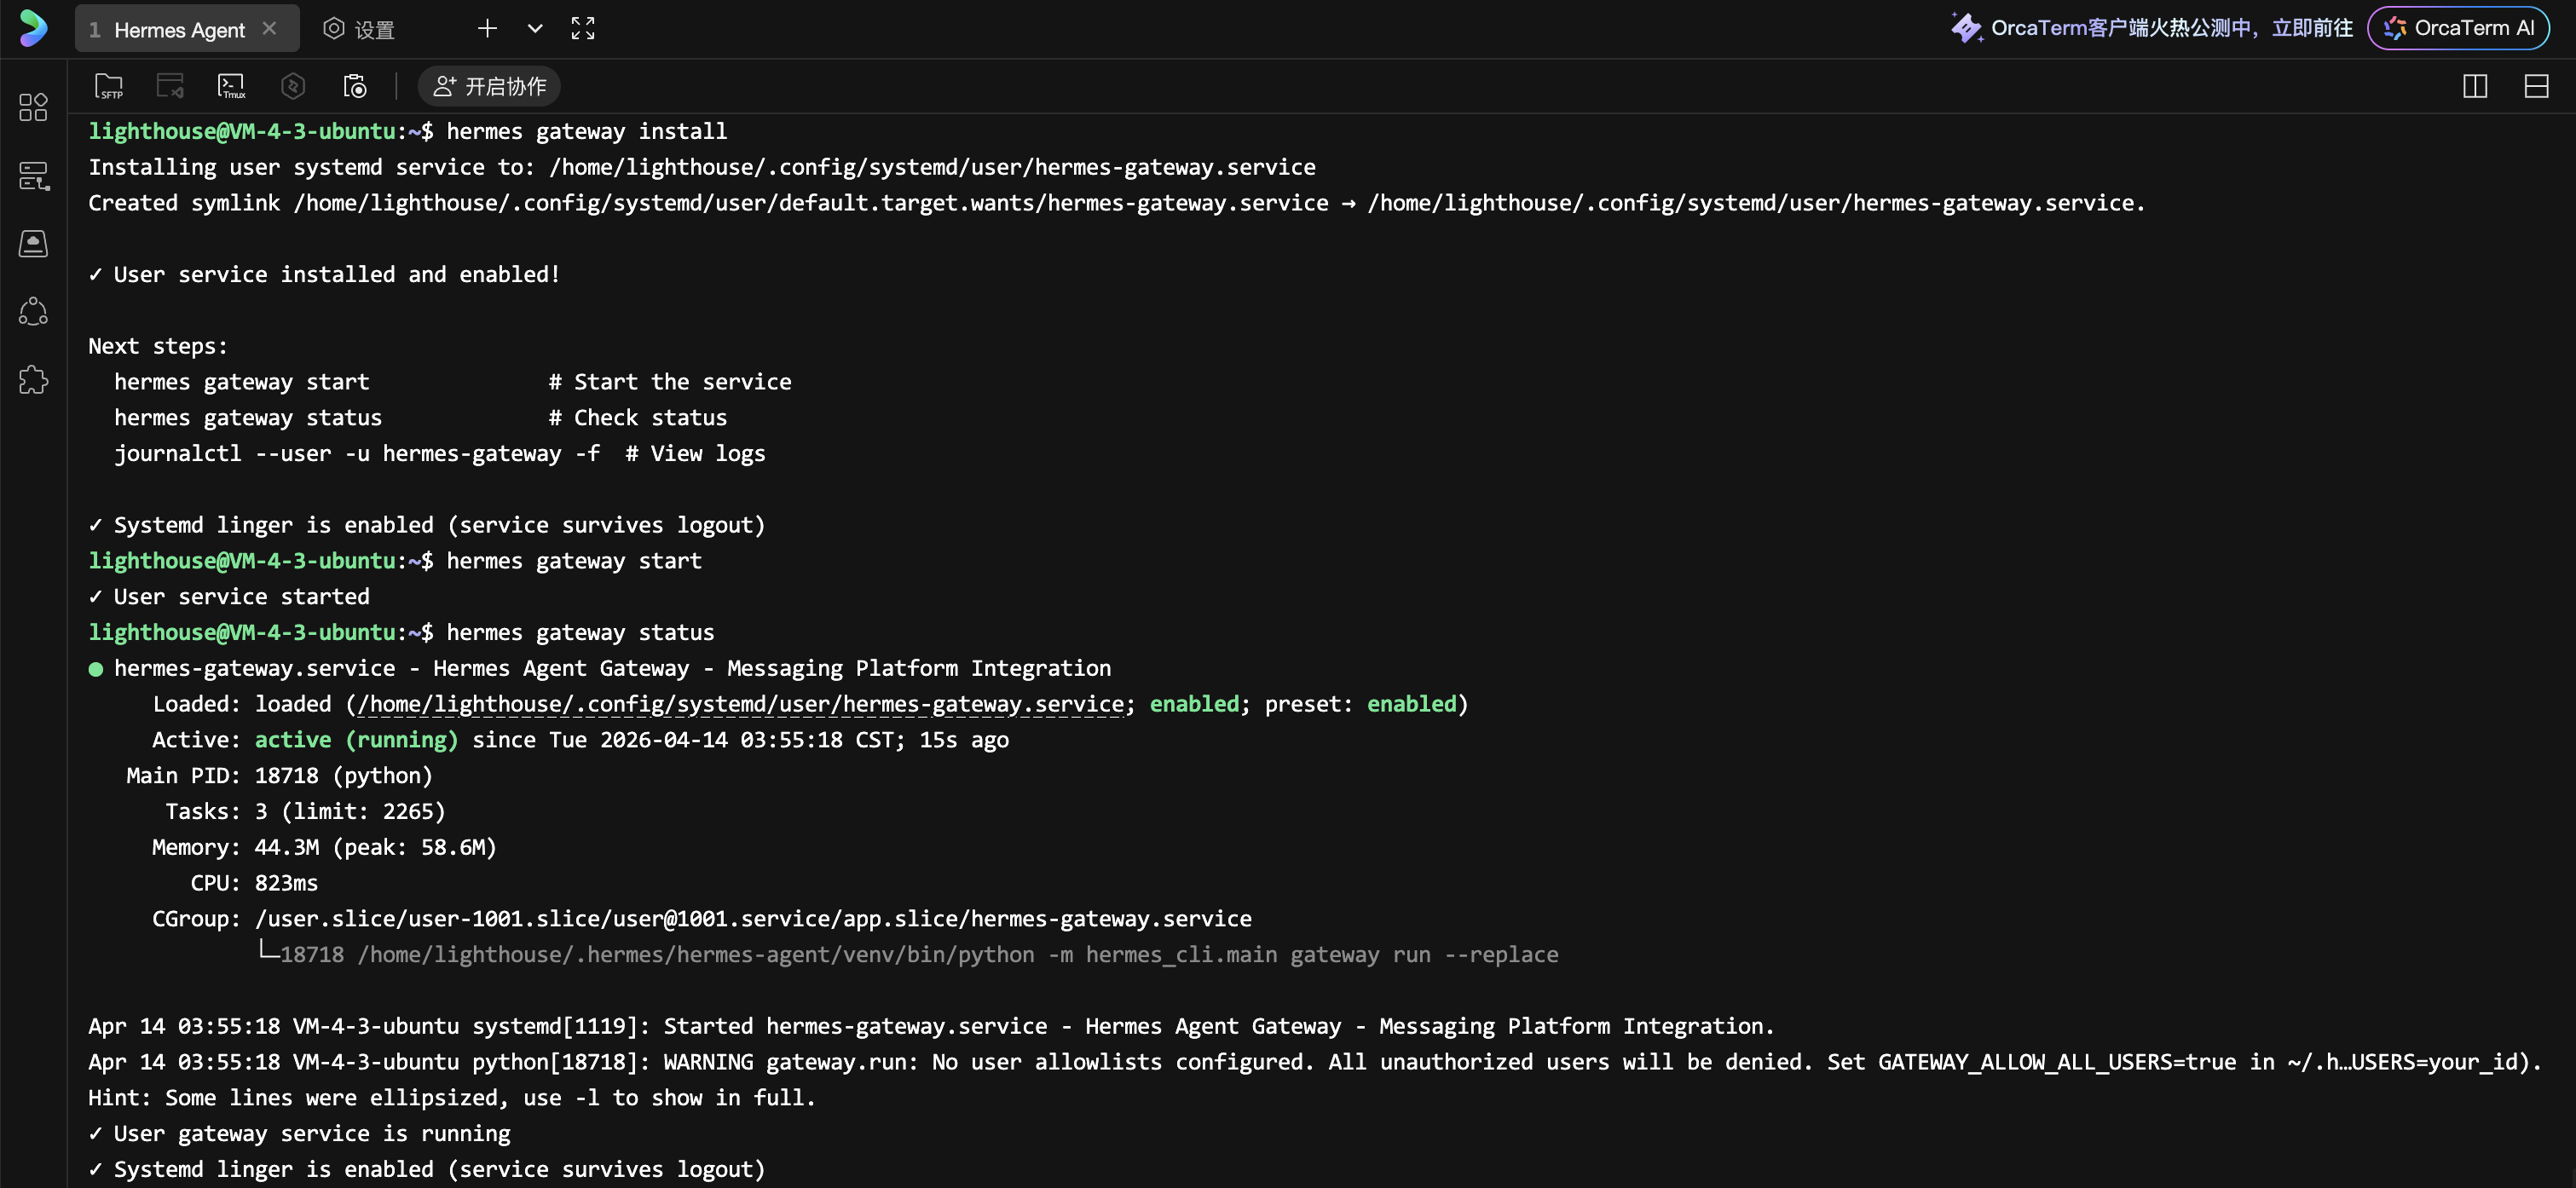Open the 设置 settings page
Image resolution: width=2576 pixels, height=1188 pixels.
pos(360,28)
